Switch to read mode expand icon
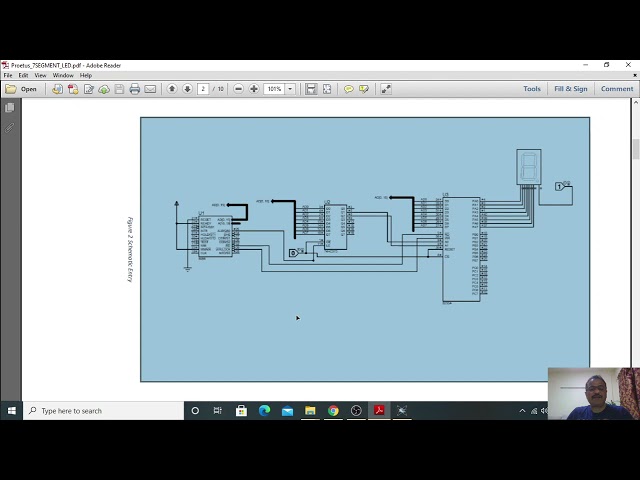The image size is (640, 480). click(x=386, y=89)
